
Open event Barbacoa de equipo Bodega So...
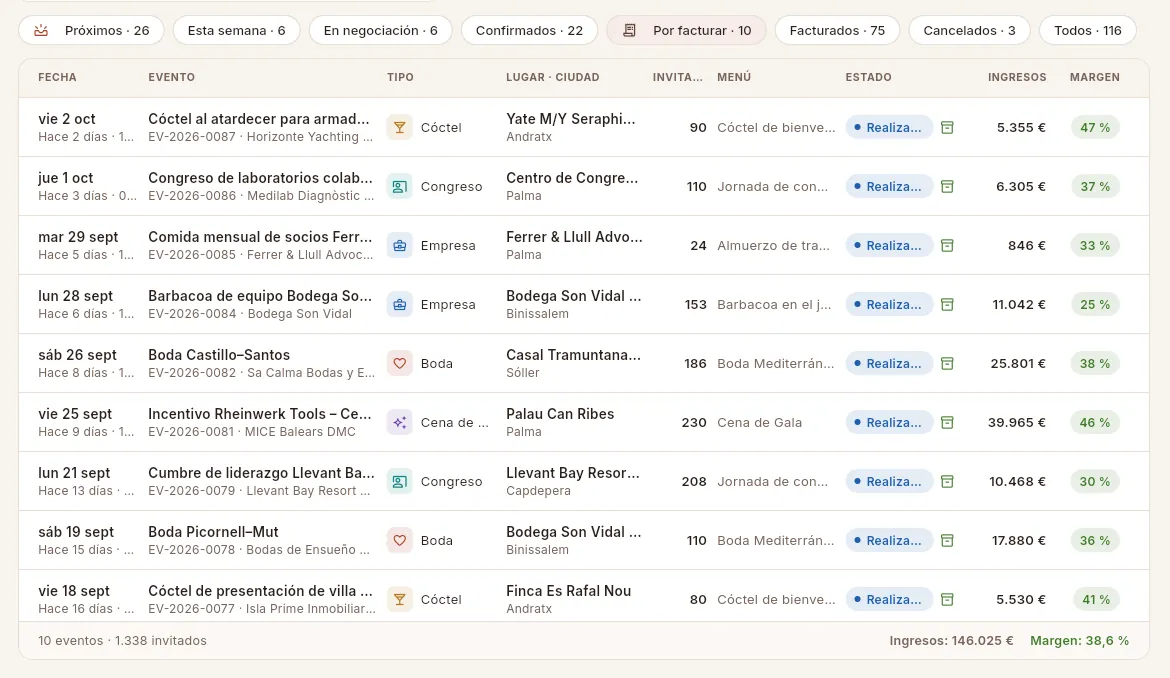point(260,295)
